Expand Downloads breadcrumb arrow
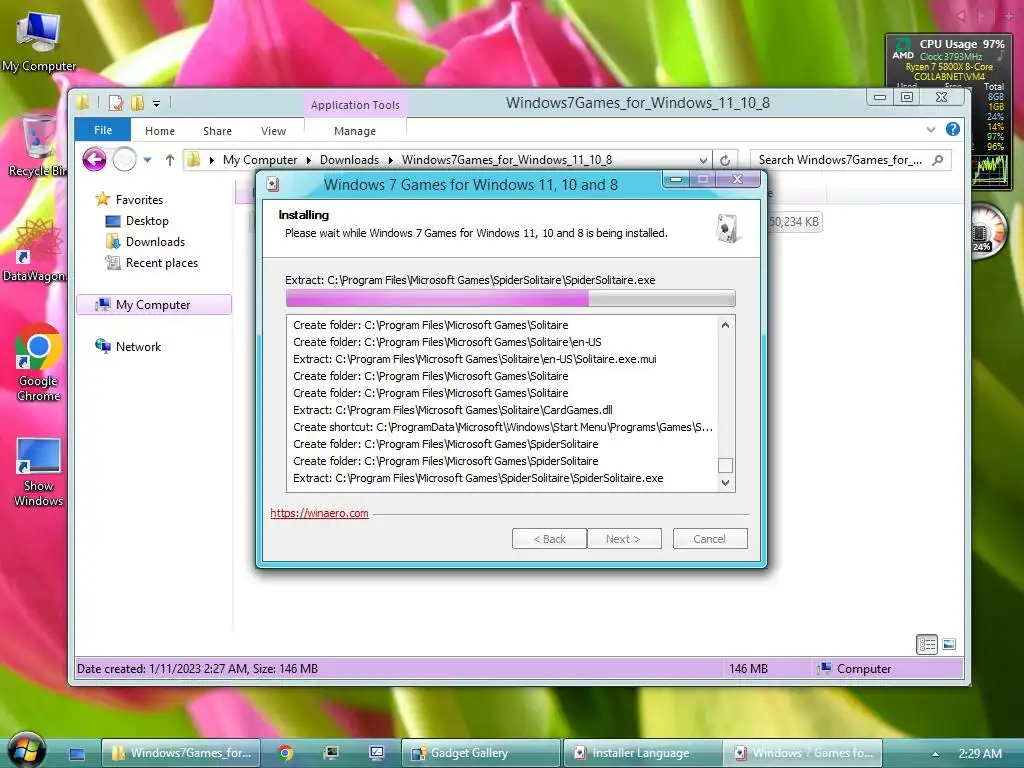The height and width of the screenshot is (768, 1024). (391, 160)
